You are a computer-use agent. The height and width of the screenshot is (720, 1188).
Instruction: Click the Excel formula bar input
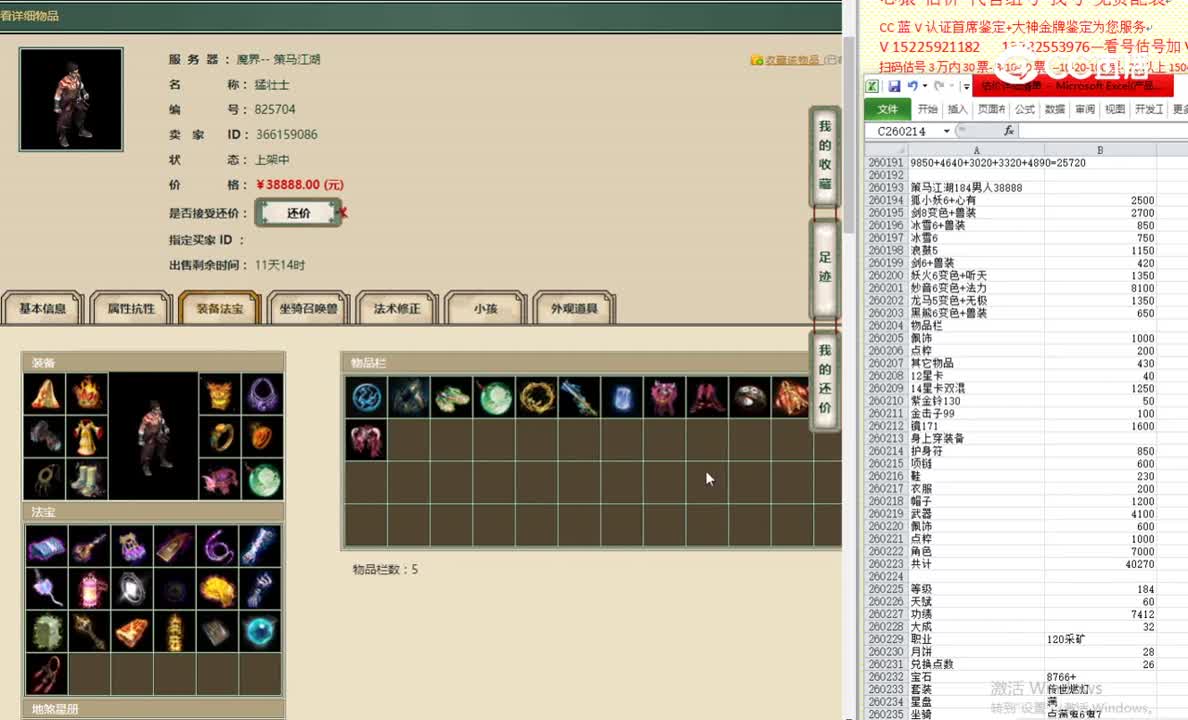[1103, 131]
